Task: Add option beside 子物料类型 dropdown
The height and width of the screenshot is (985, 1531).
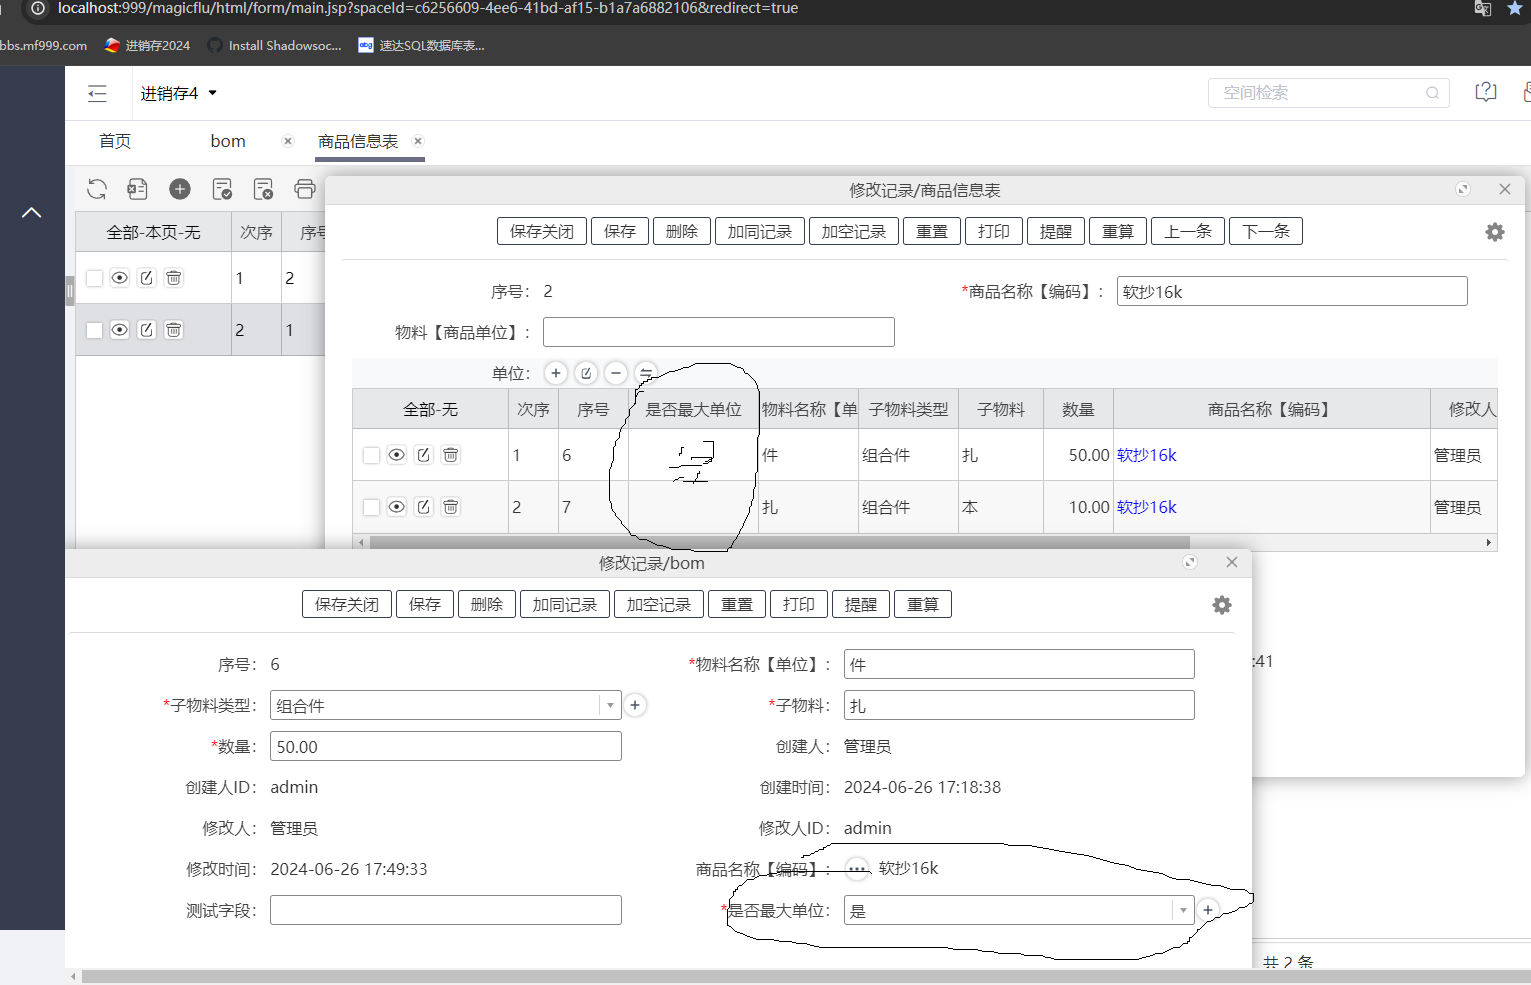Action: 635,705
